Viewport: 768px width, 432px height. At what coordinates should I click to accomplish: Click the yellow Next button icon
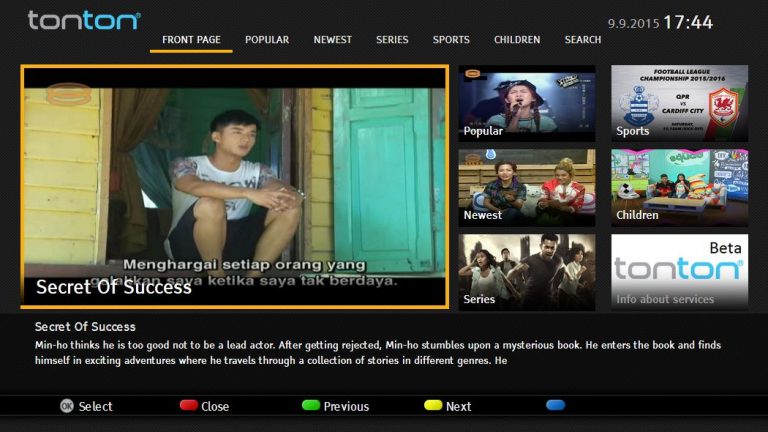(x=433, y=405)
